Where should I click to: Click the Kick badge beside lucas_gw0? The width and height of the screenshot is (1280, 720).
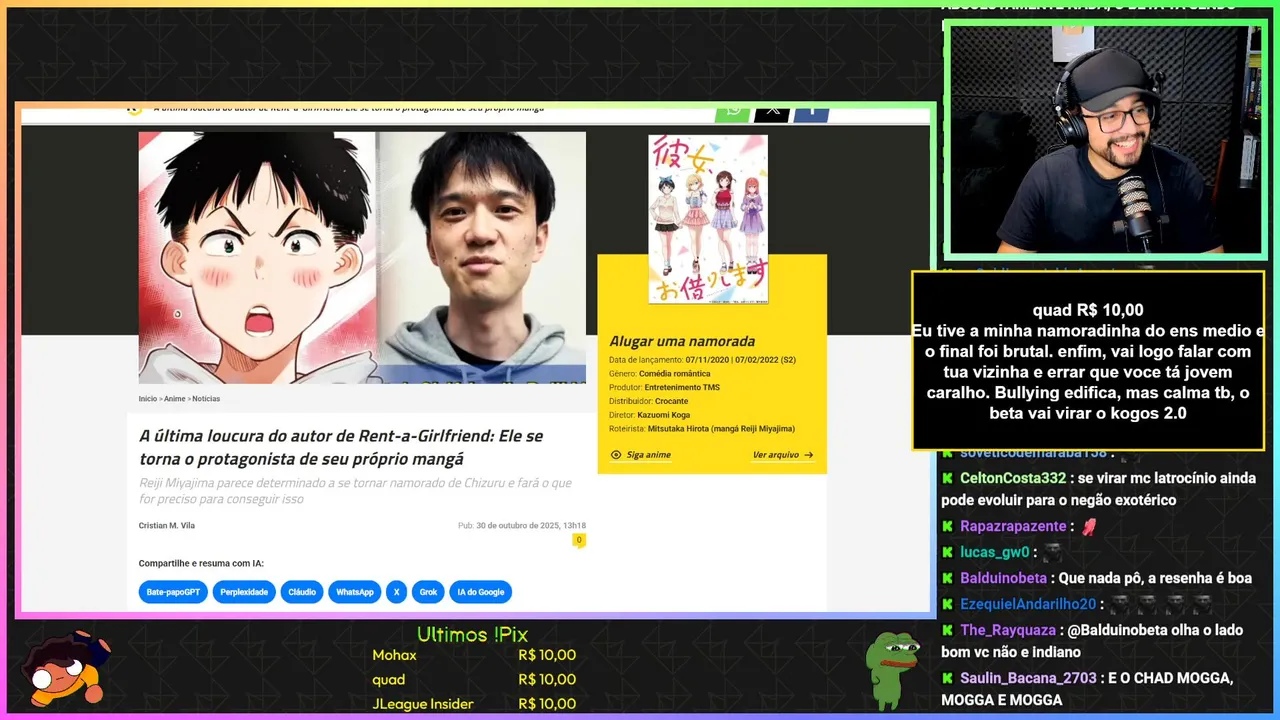coord(947,552)
